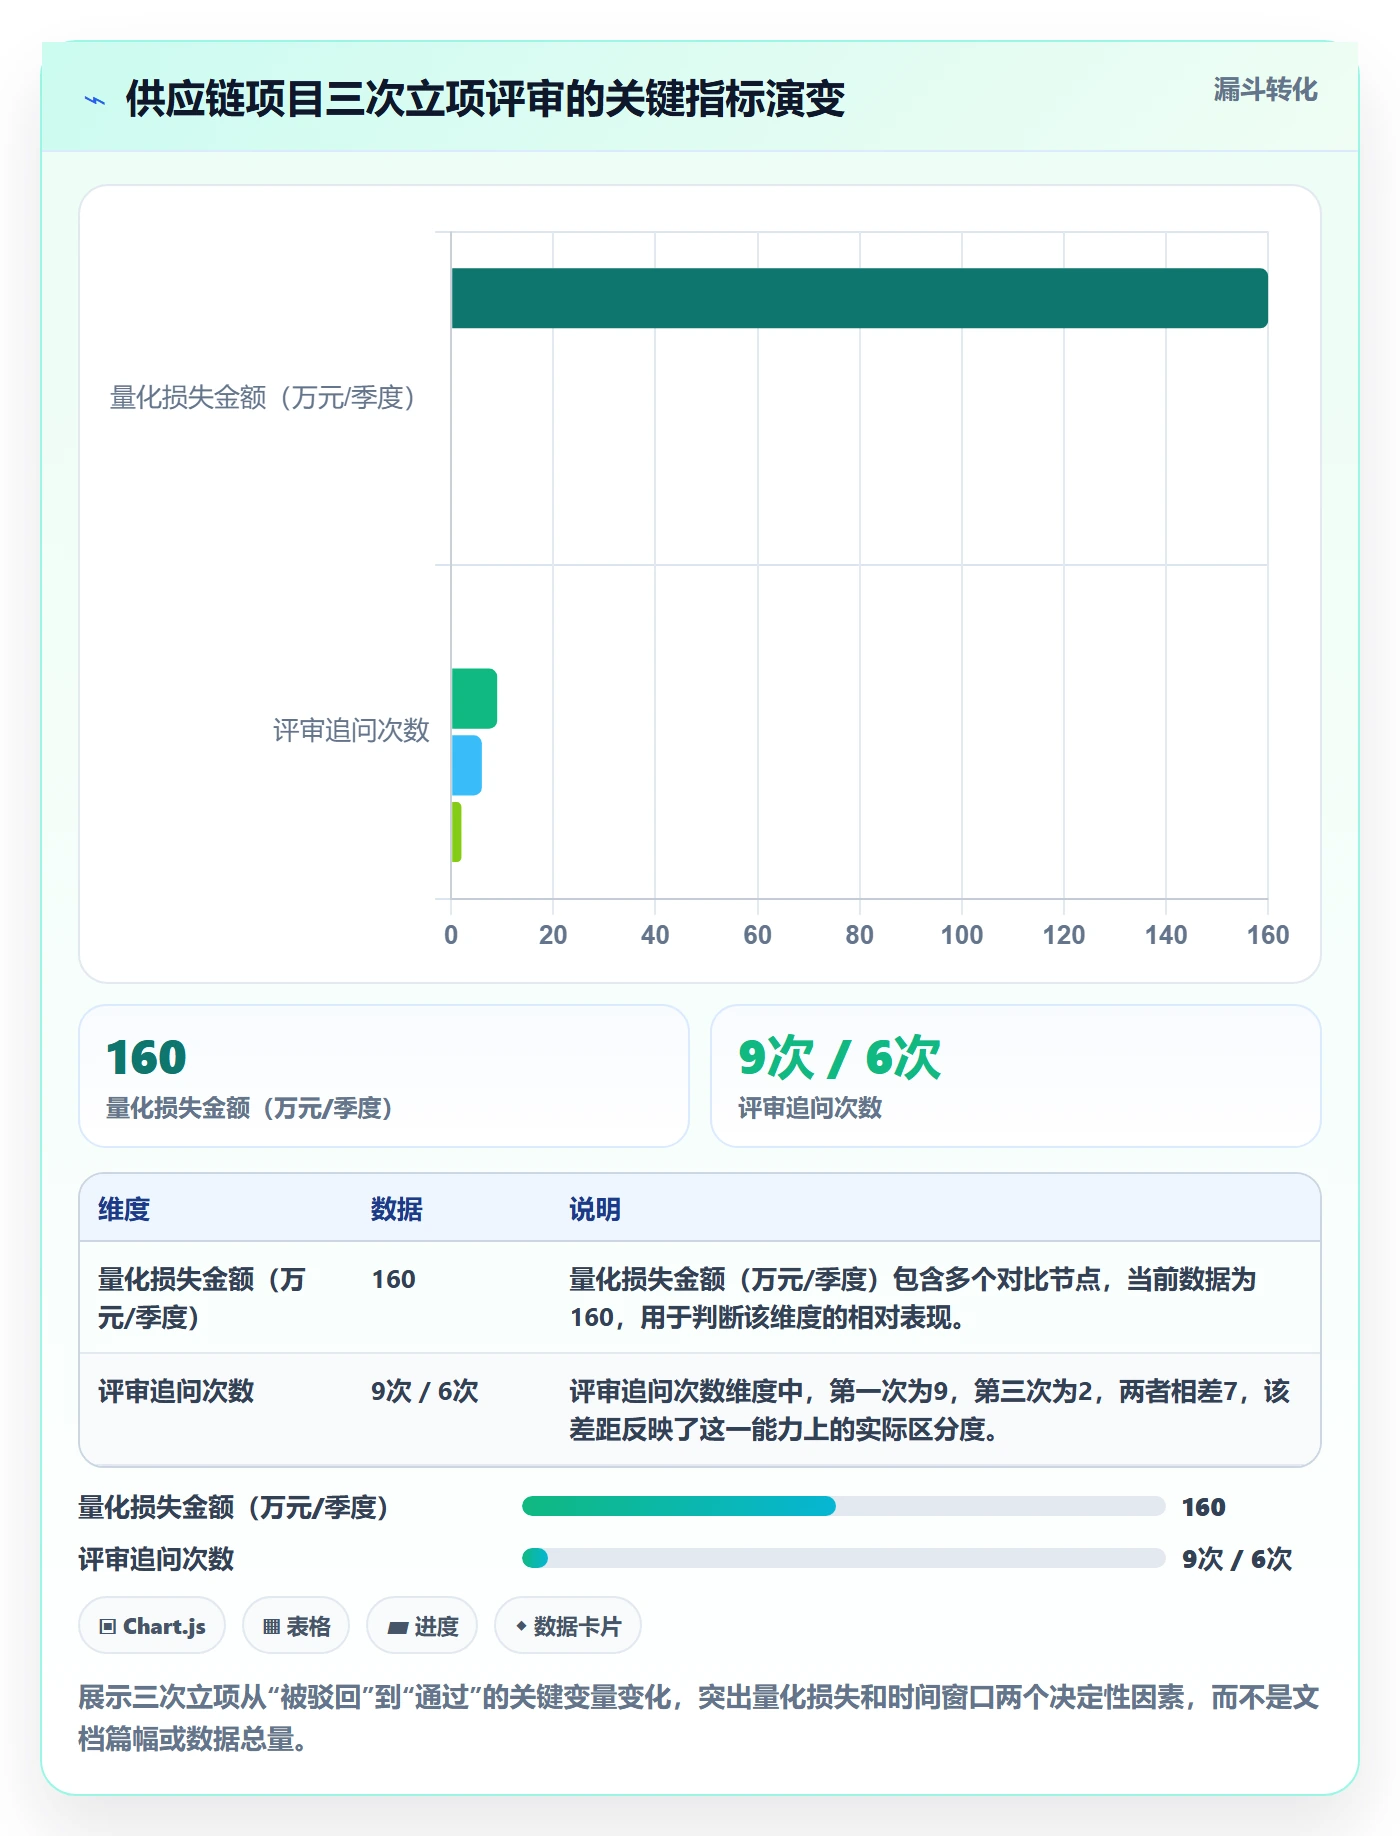This screenshot has width=1400, height=1836.
Task: Click the 量化损失金额 y-axis label in the chart
Action: 264,398
